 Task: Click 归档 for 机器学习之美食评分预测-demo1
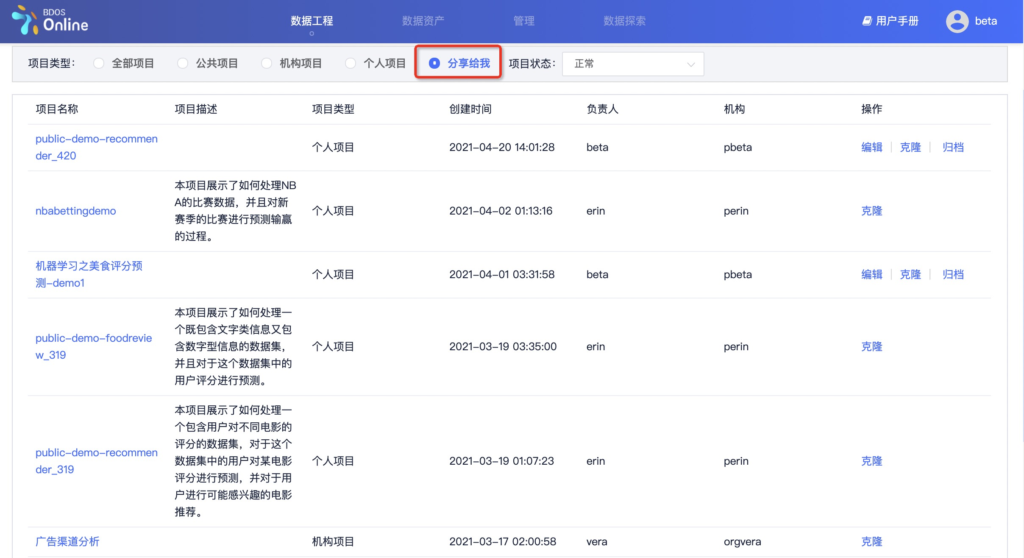click(953, 274)
